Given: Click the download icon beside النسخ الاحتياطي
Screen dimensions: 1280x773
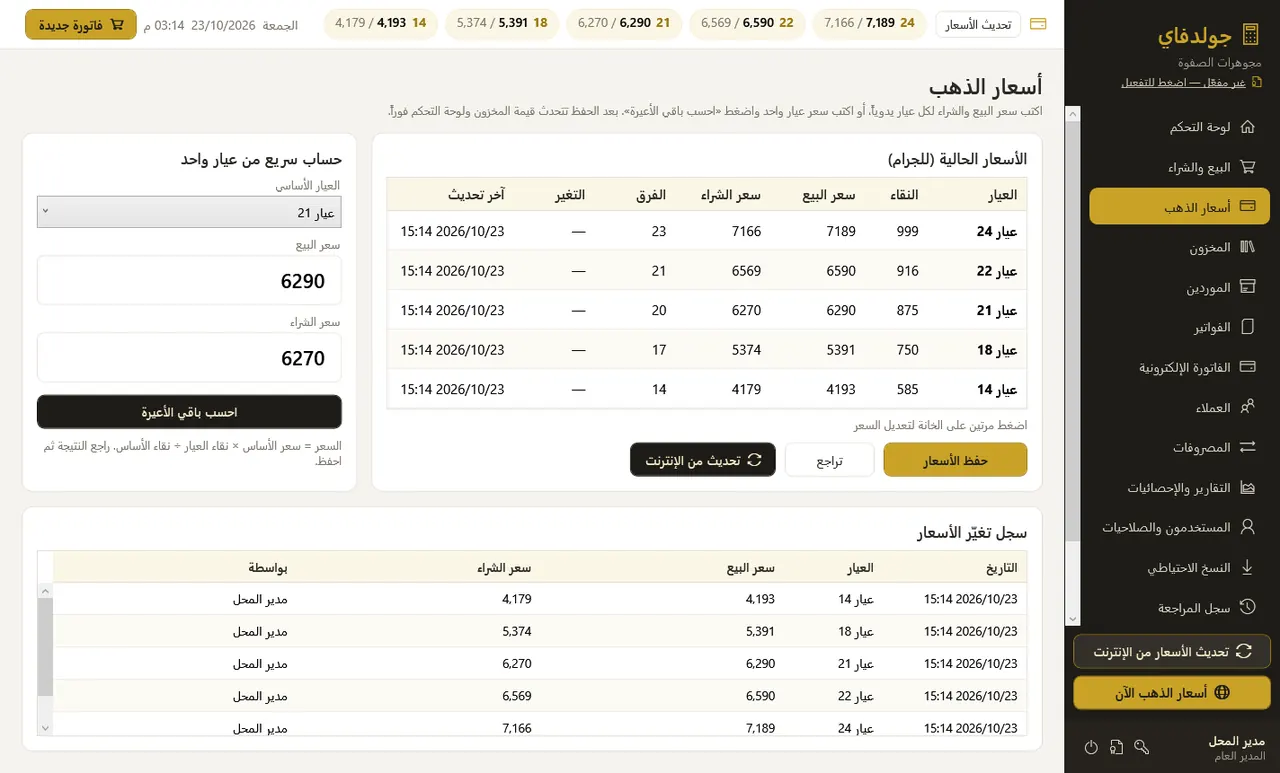Looking at the screenshot, I should pos(1247,567).
